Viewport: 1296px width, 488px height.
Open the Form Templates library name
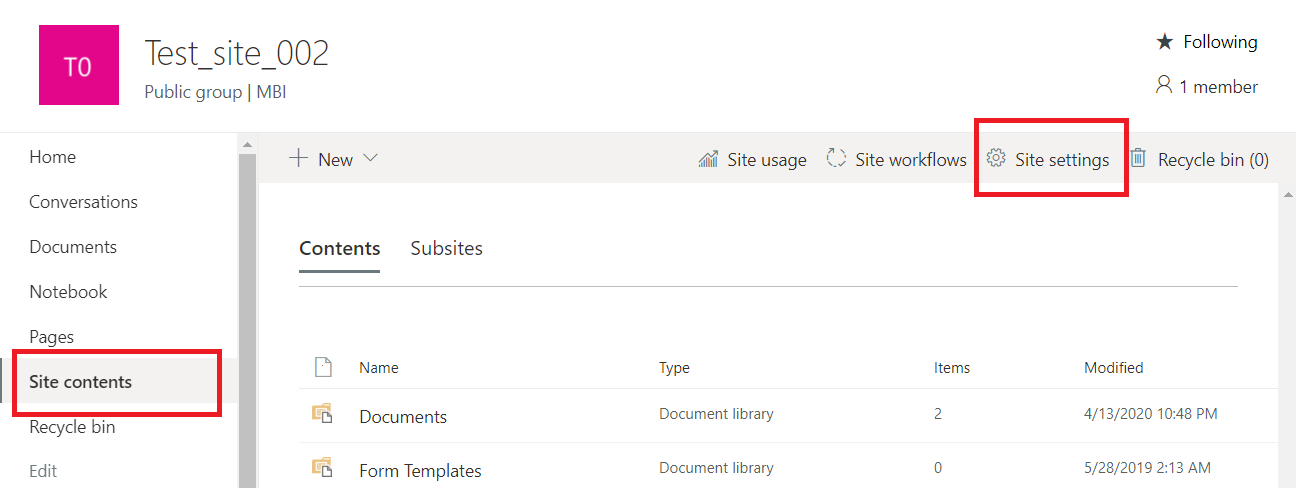coord(420,471)
